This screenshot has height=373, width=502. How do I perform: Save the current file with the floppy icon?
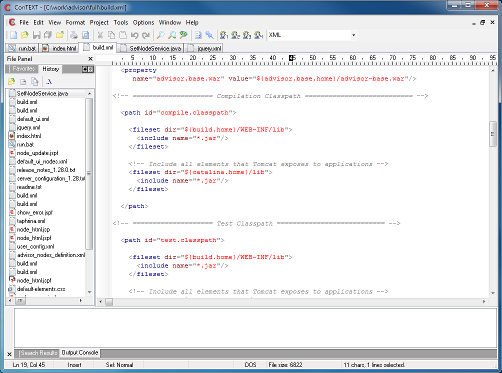(x=36, y=35)
